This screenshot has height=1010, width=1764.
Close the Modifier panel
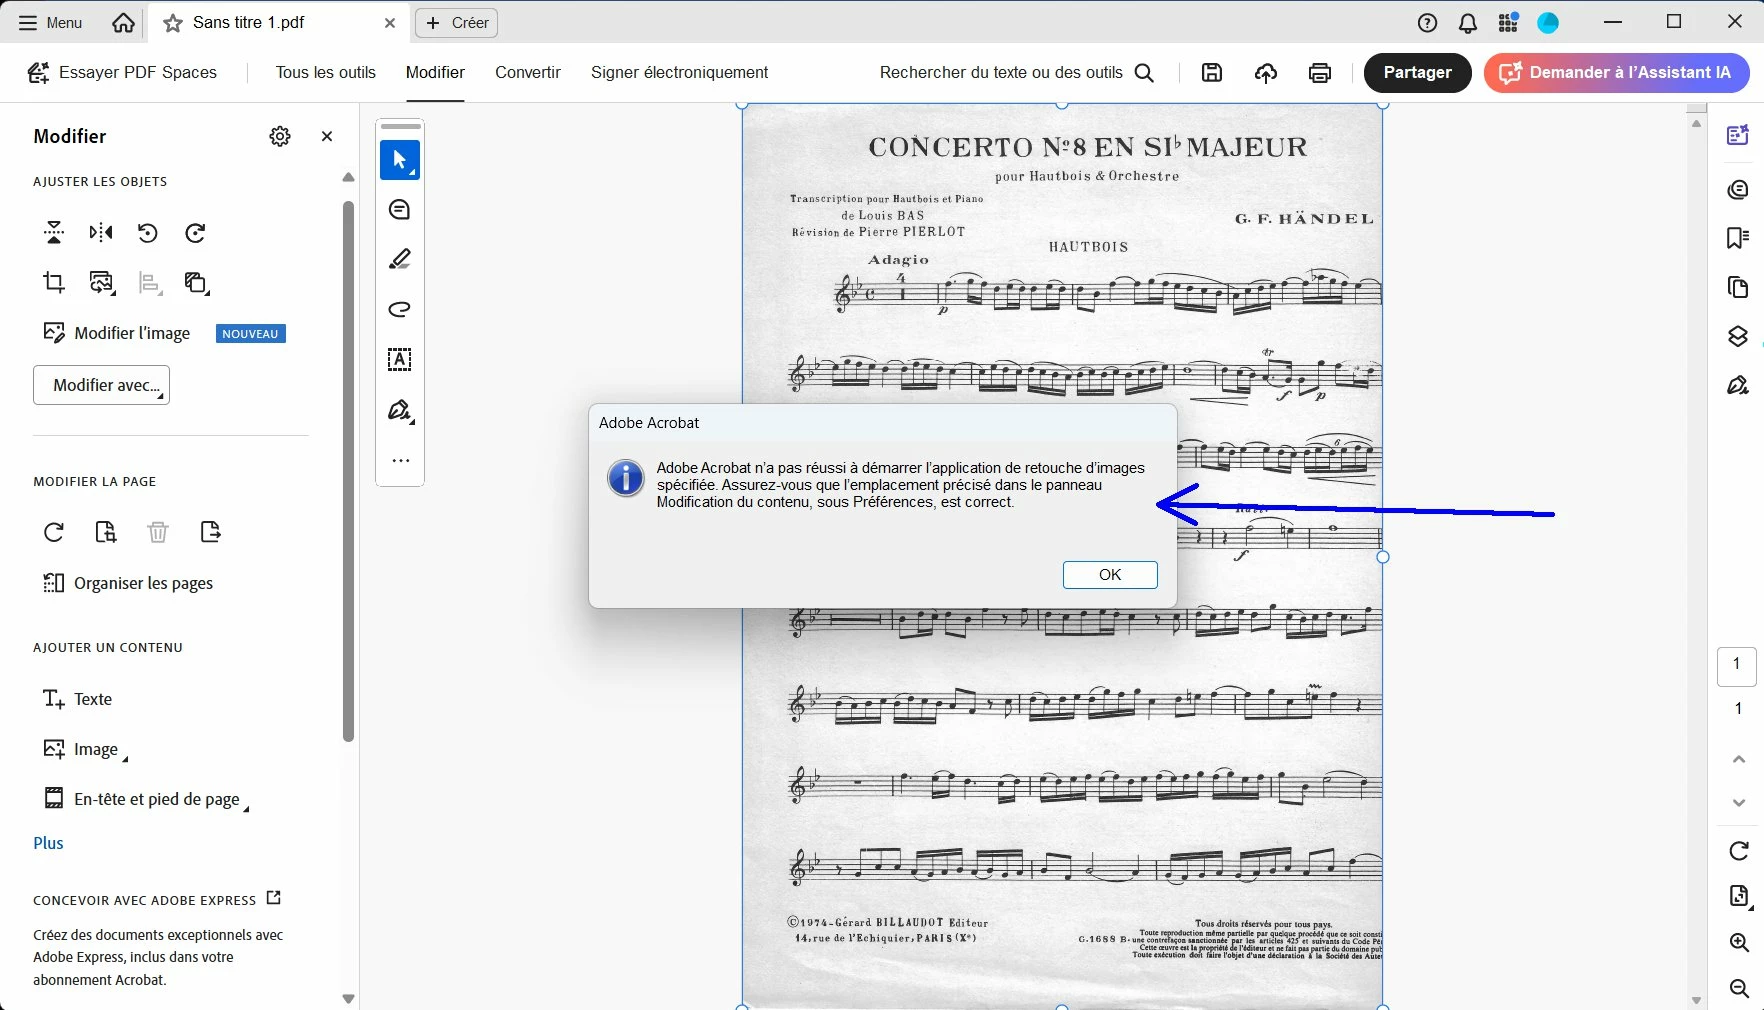tap(327, 136)
